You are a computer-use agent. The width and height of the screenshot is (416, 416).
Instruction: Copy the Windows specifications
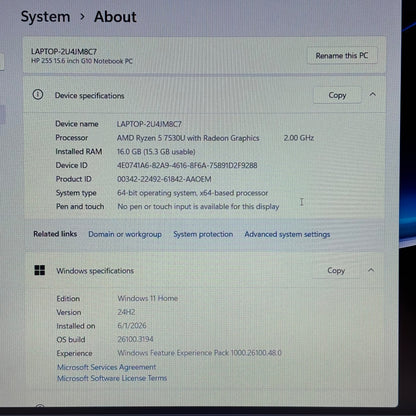coord(336,270)
